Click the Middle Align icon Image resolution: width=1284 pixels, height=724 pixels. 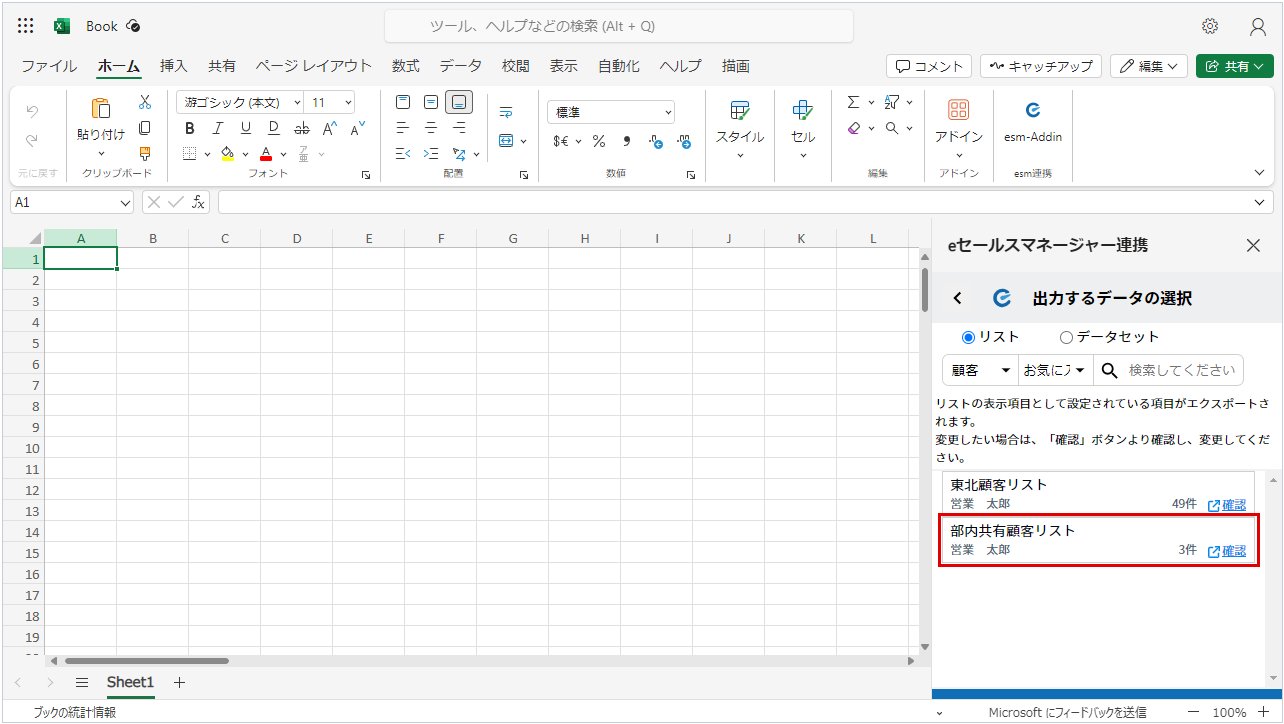coord(431,102)
